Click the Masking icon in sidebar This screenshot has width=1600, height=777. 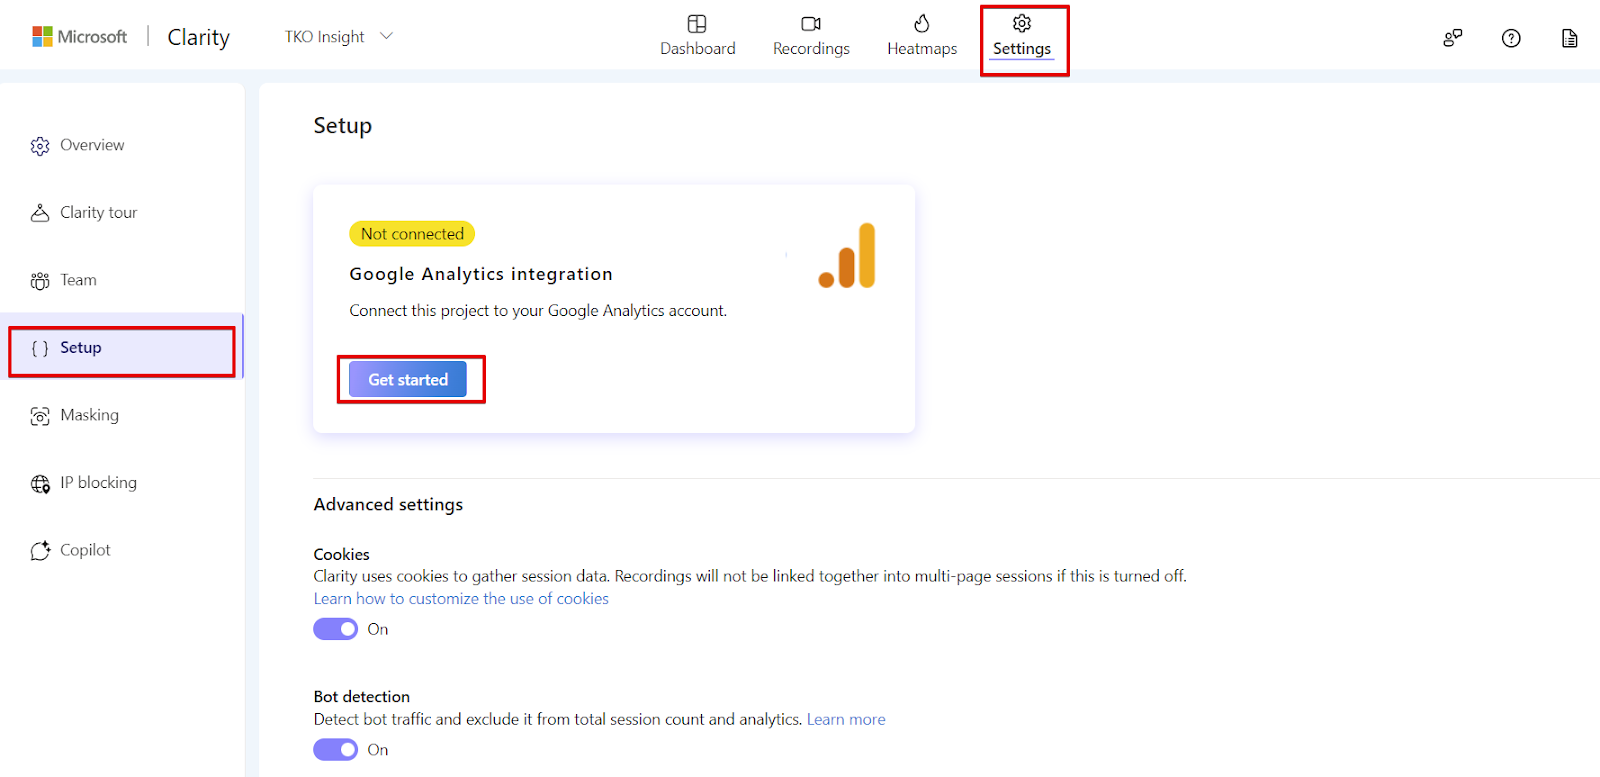coord(40,416)
